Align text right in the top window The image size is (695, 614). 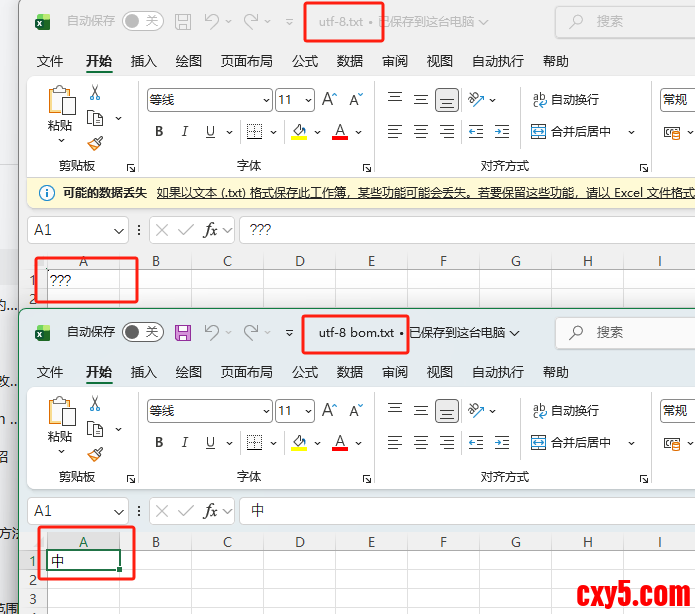[x=447, y=132]
